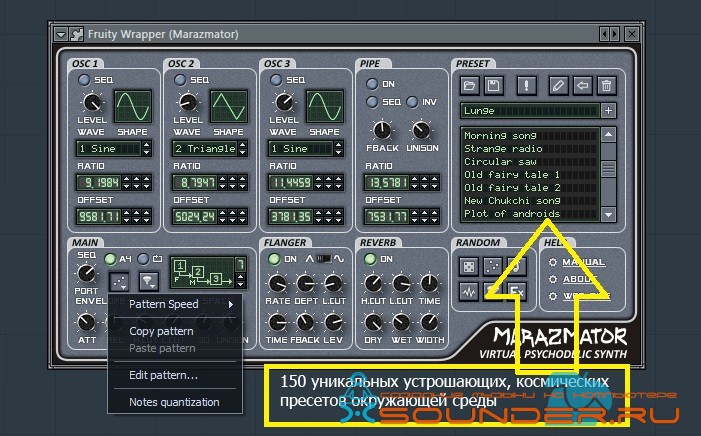Screen dimensions: 701x436
Task: Enable the PIPE ON switch
Action: (x=372, y=84)
